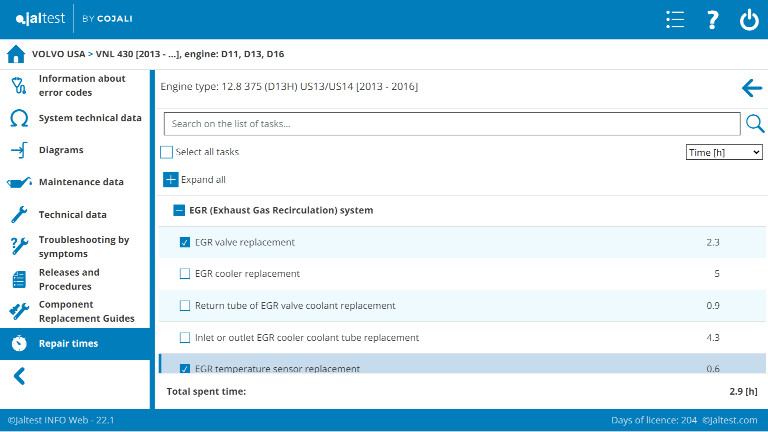Open the Diagrams section
The width and height of the screenshot is (768, 432).
point(61,150)
